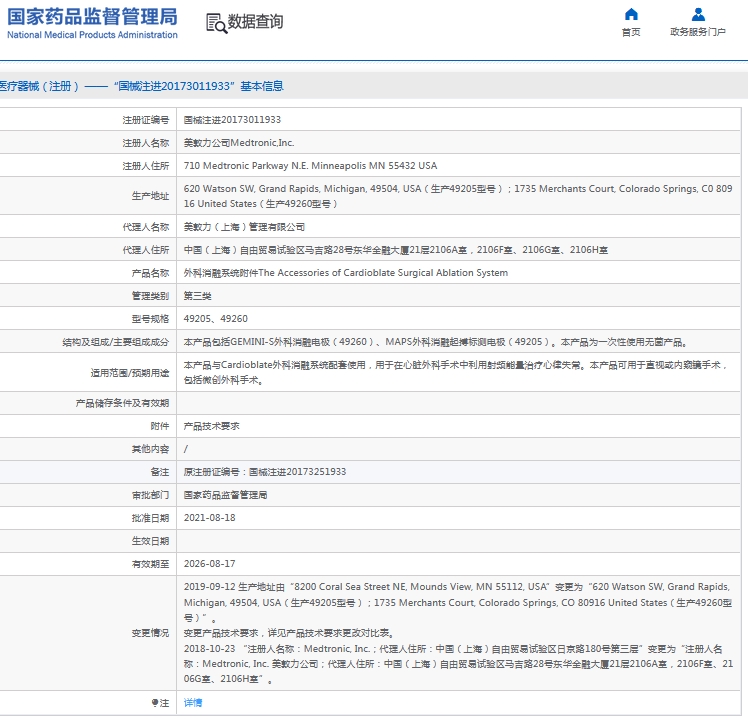Click the 代理人名称 row label
748x719 pixels.
pyautogui.click(x=145, y=227)
